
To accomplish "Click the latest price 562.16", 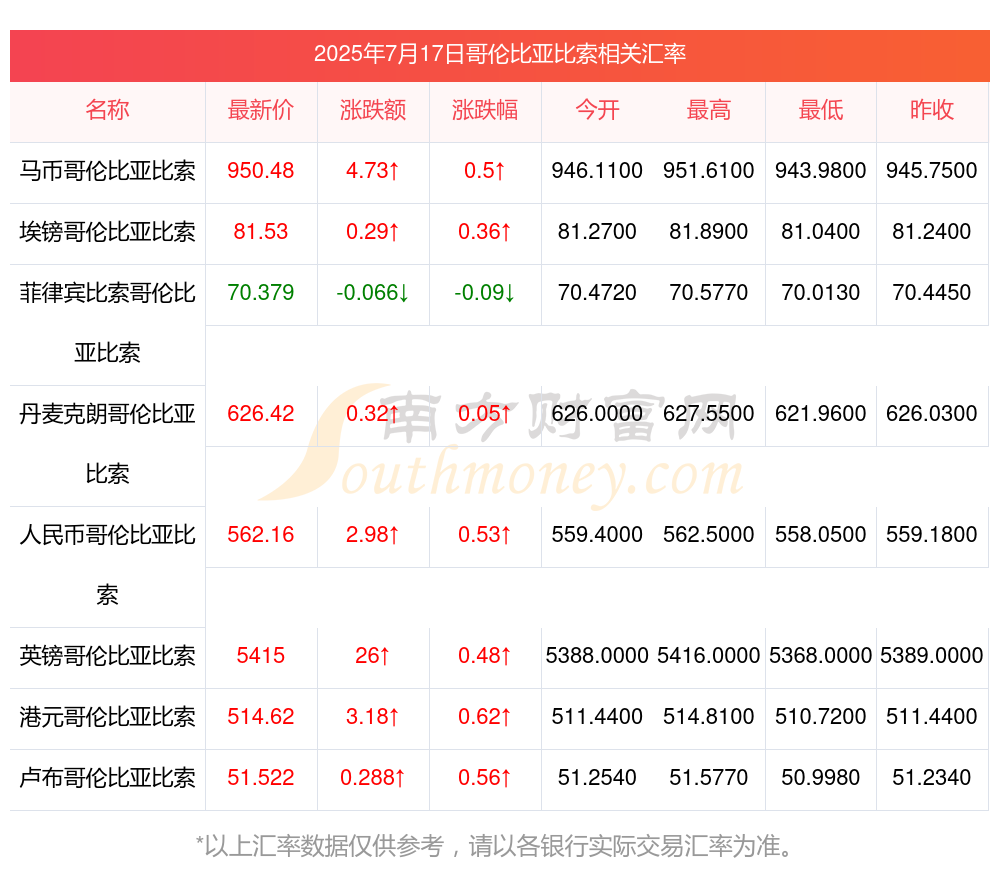I will point(261,534).
